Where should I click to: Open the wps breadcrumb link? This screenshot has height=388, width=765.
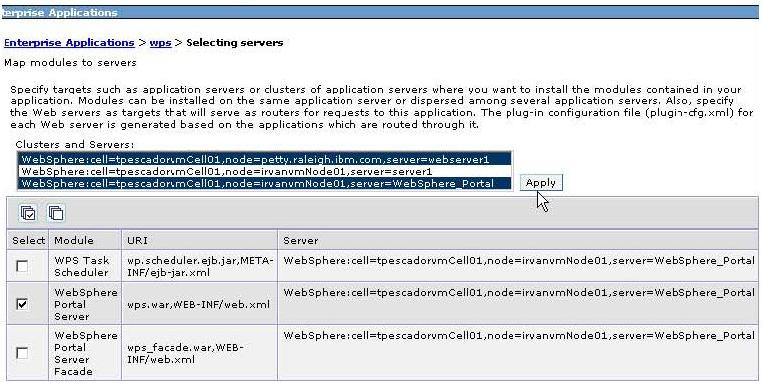click(x=160, y=42)
